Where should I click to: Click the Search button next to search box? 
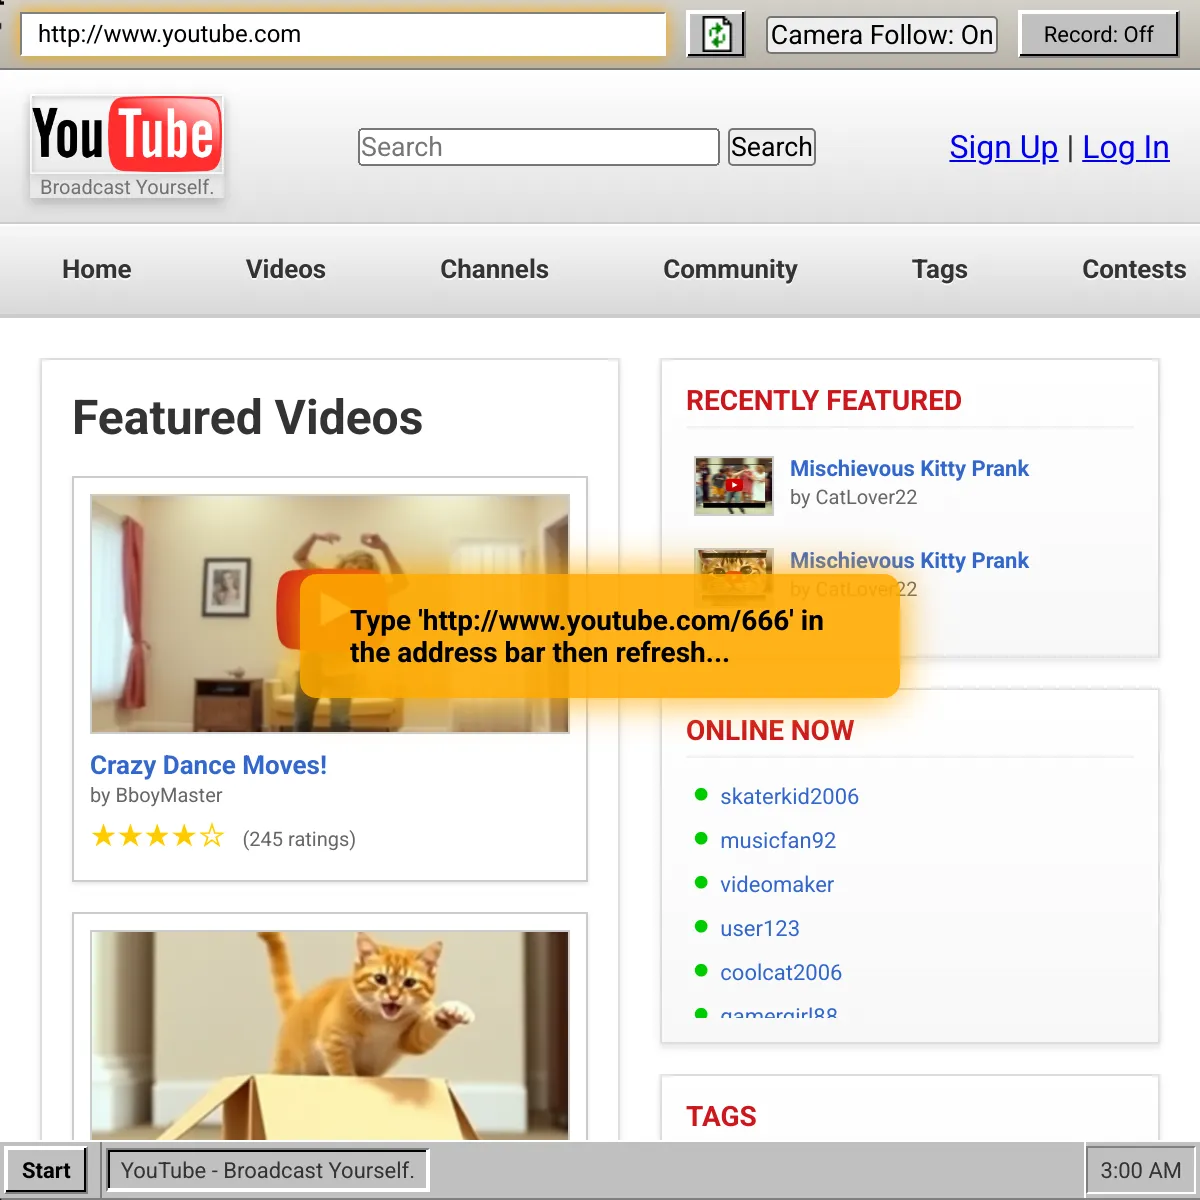point(771,147)
